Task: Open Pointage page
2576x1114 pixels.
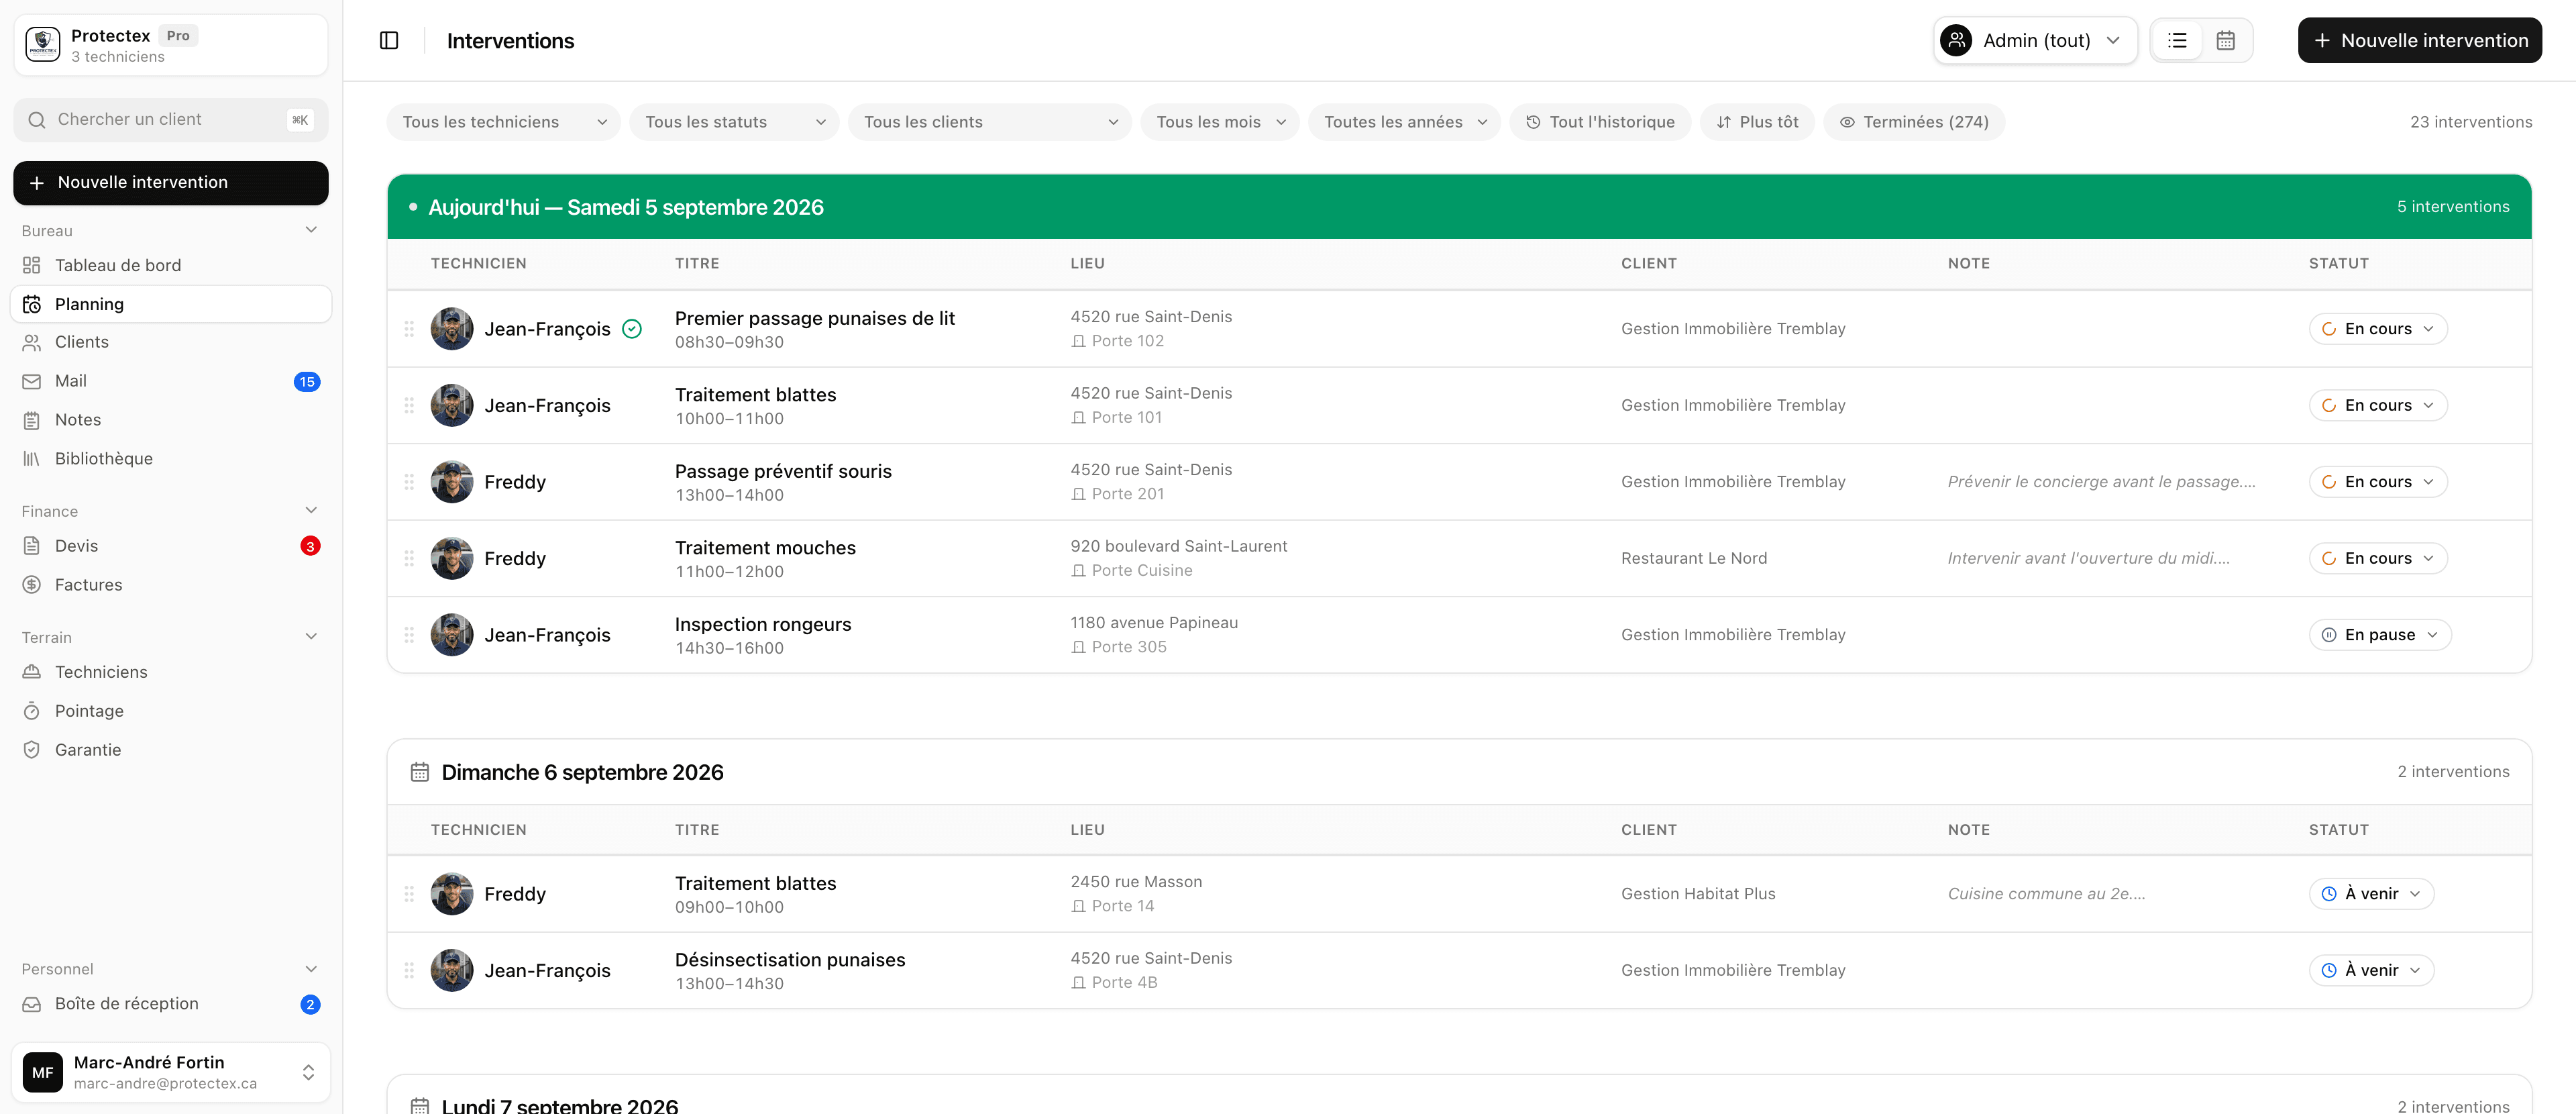Action: (x=170, y=711)
